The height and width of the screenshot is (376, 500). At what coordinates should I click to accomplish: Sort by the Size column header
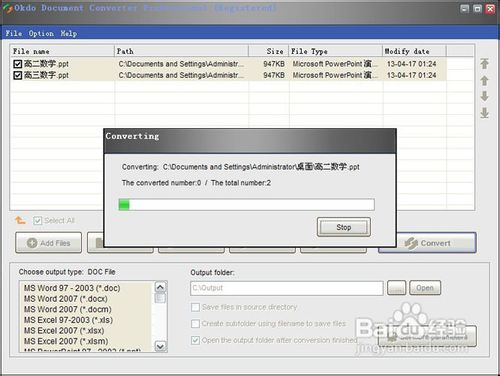coord(269,51)
